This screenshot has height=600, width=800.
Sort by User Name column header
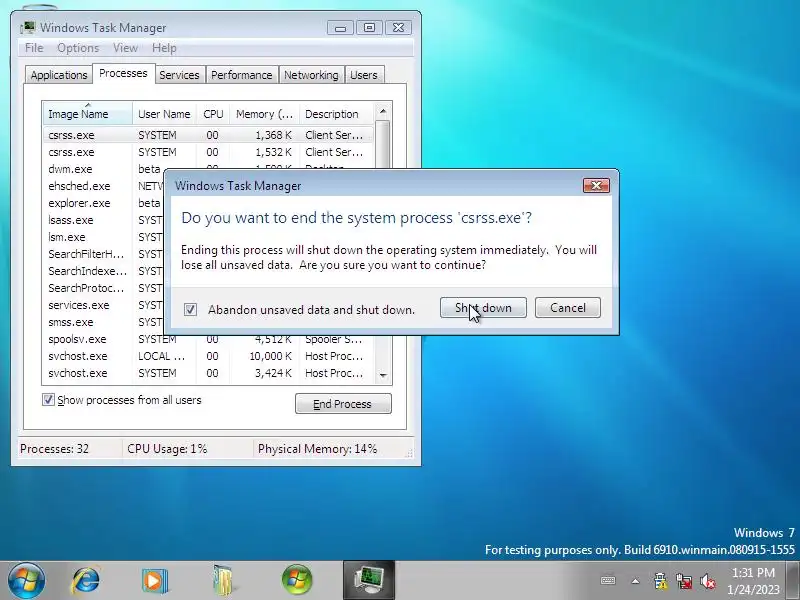click(164, 114)
